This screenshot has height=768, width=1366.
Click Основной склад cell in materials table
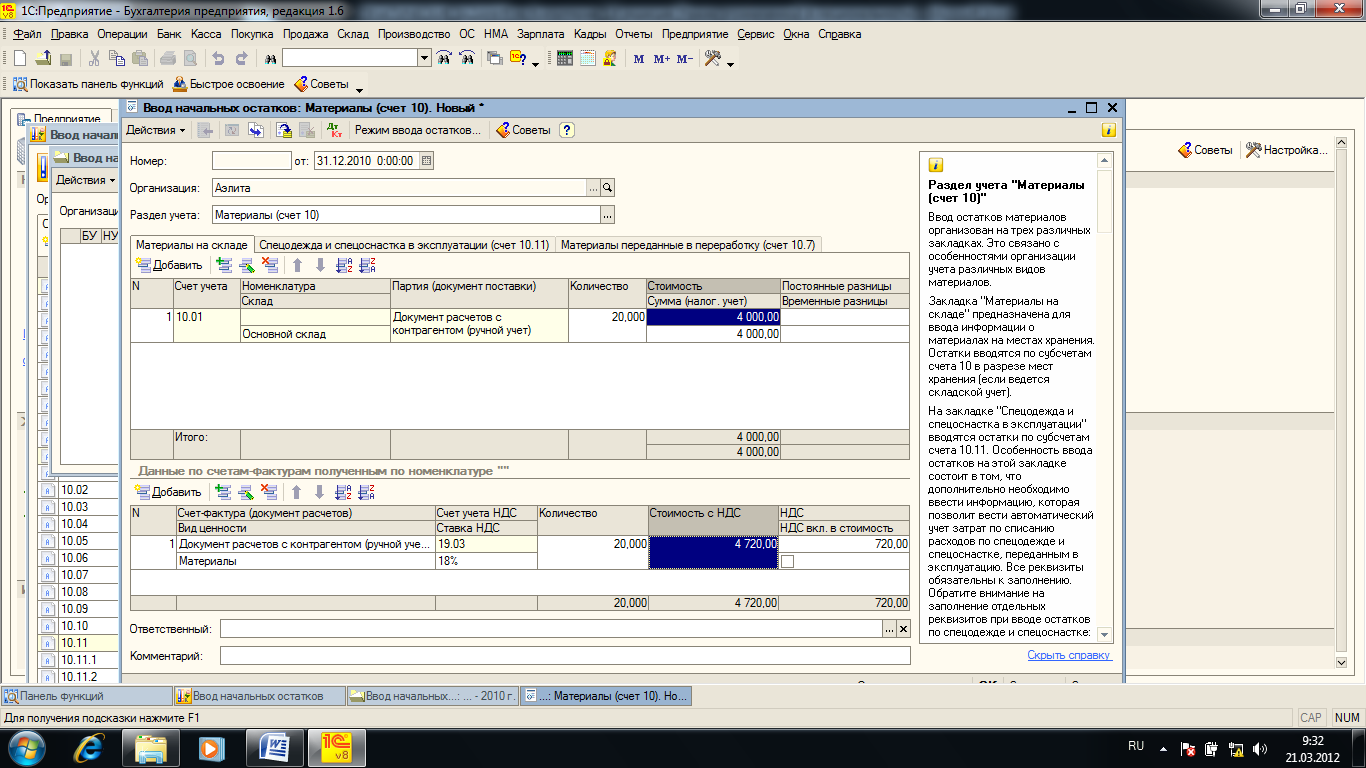pyautogui.click(x=315, y=334)
